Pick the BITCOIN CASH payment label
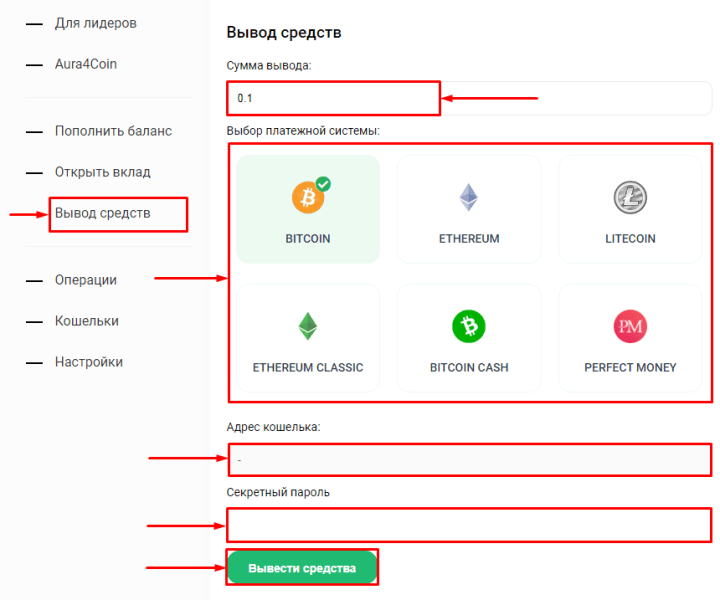720x600 pixels. coord(468,367)
